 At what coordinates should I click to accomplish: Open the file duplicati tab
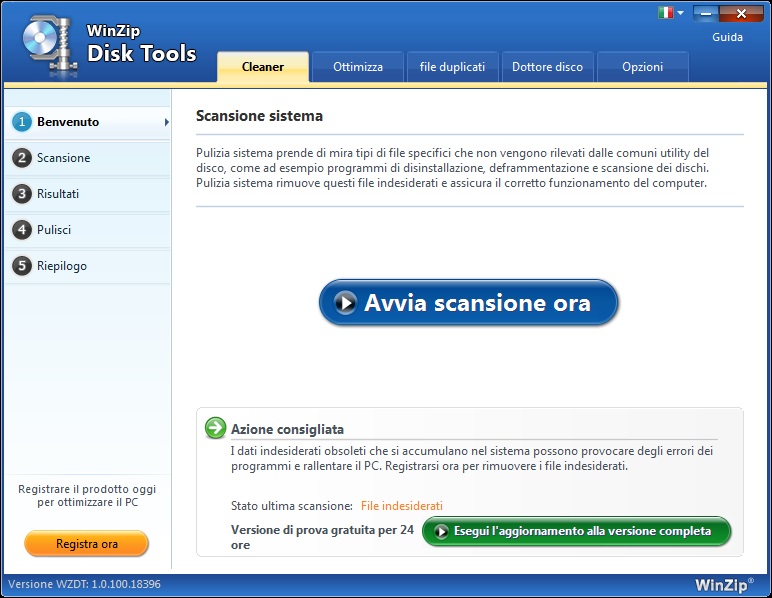(x=452, y=67)
